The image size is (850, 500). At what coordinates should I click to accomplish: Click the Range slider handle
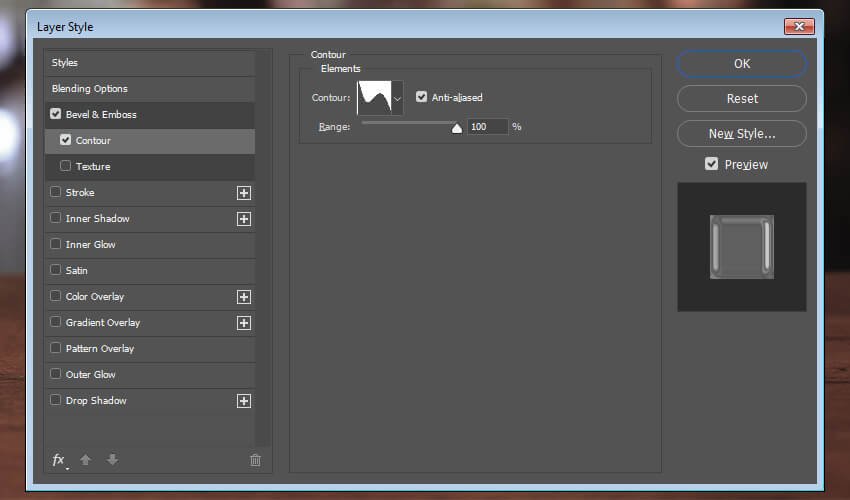click(x=457, y=128)
